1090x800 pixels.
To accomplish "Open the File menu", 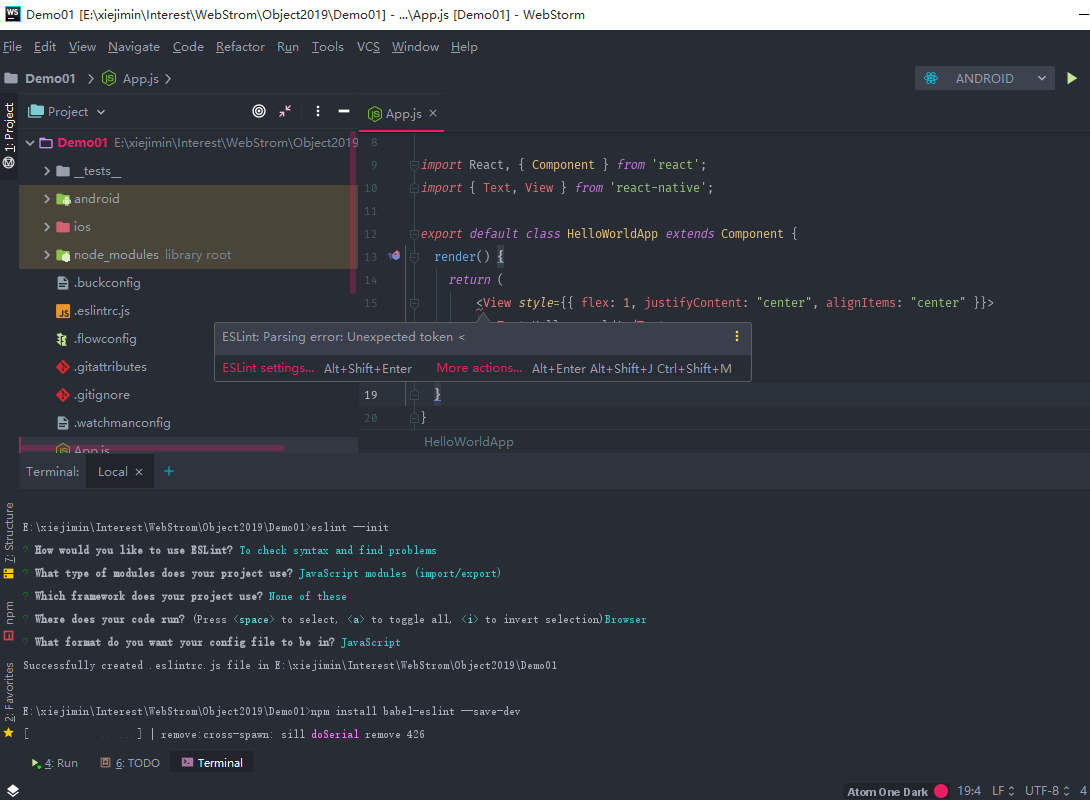I will point(13,47).
